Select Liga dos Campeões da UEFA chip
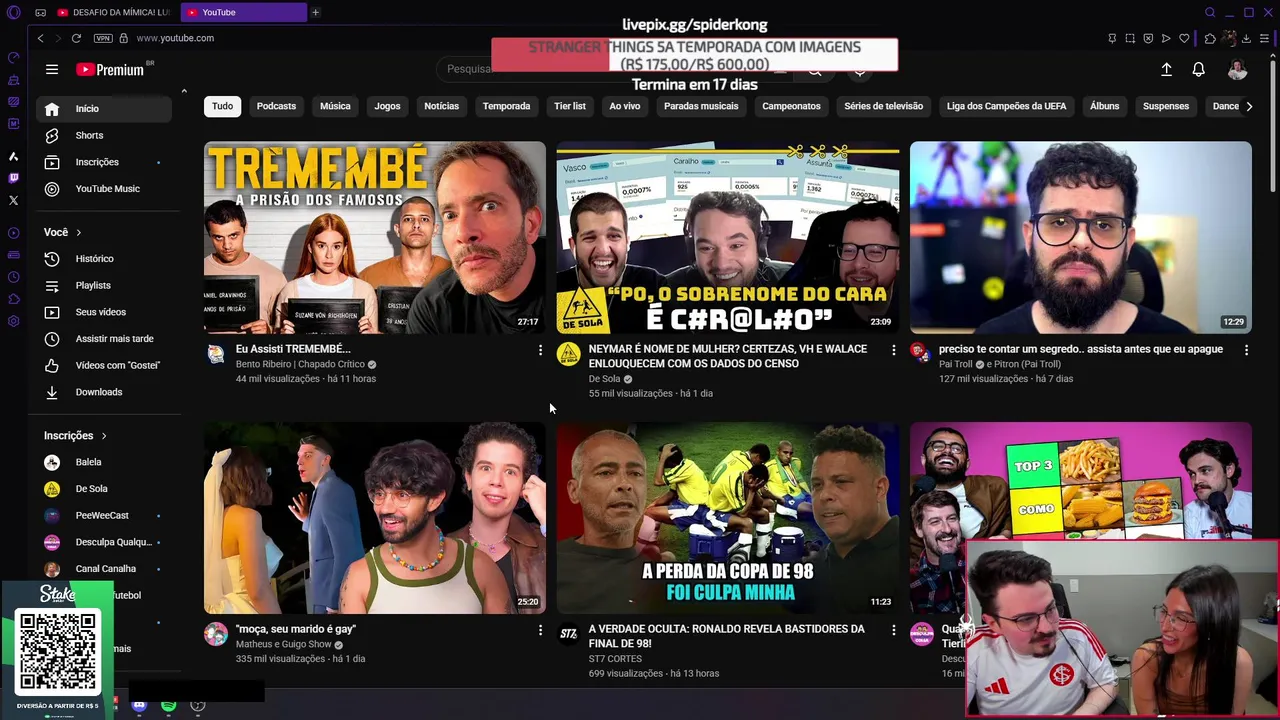The width and height of the screenshot is (1280, 720). point(1006,106)
